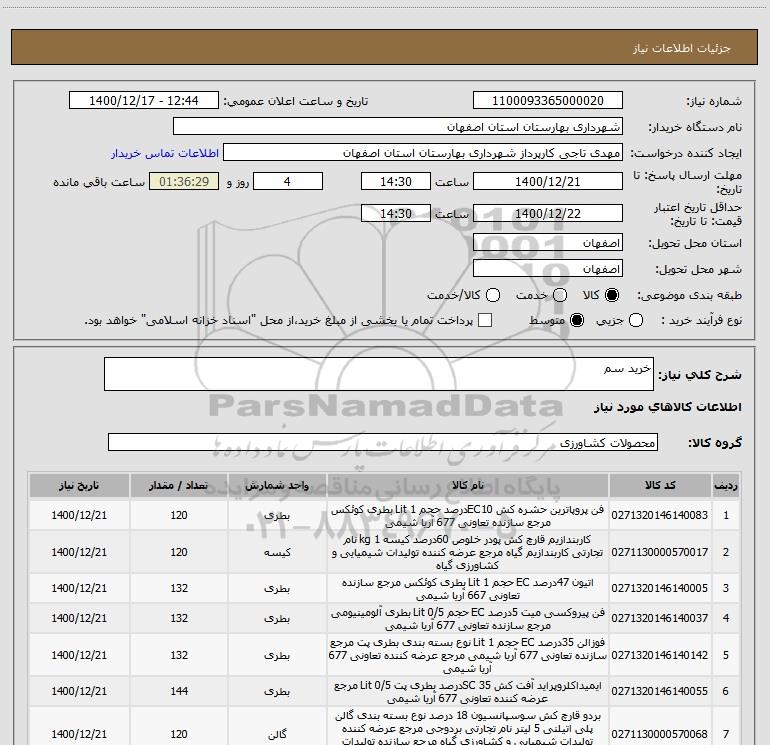Screen dimensions: 770x745
Task: Click the تعداد / مقدار column header
Action: 179,486
